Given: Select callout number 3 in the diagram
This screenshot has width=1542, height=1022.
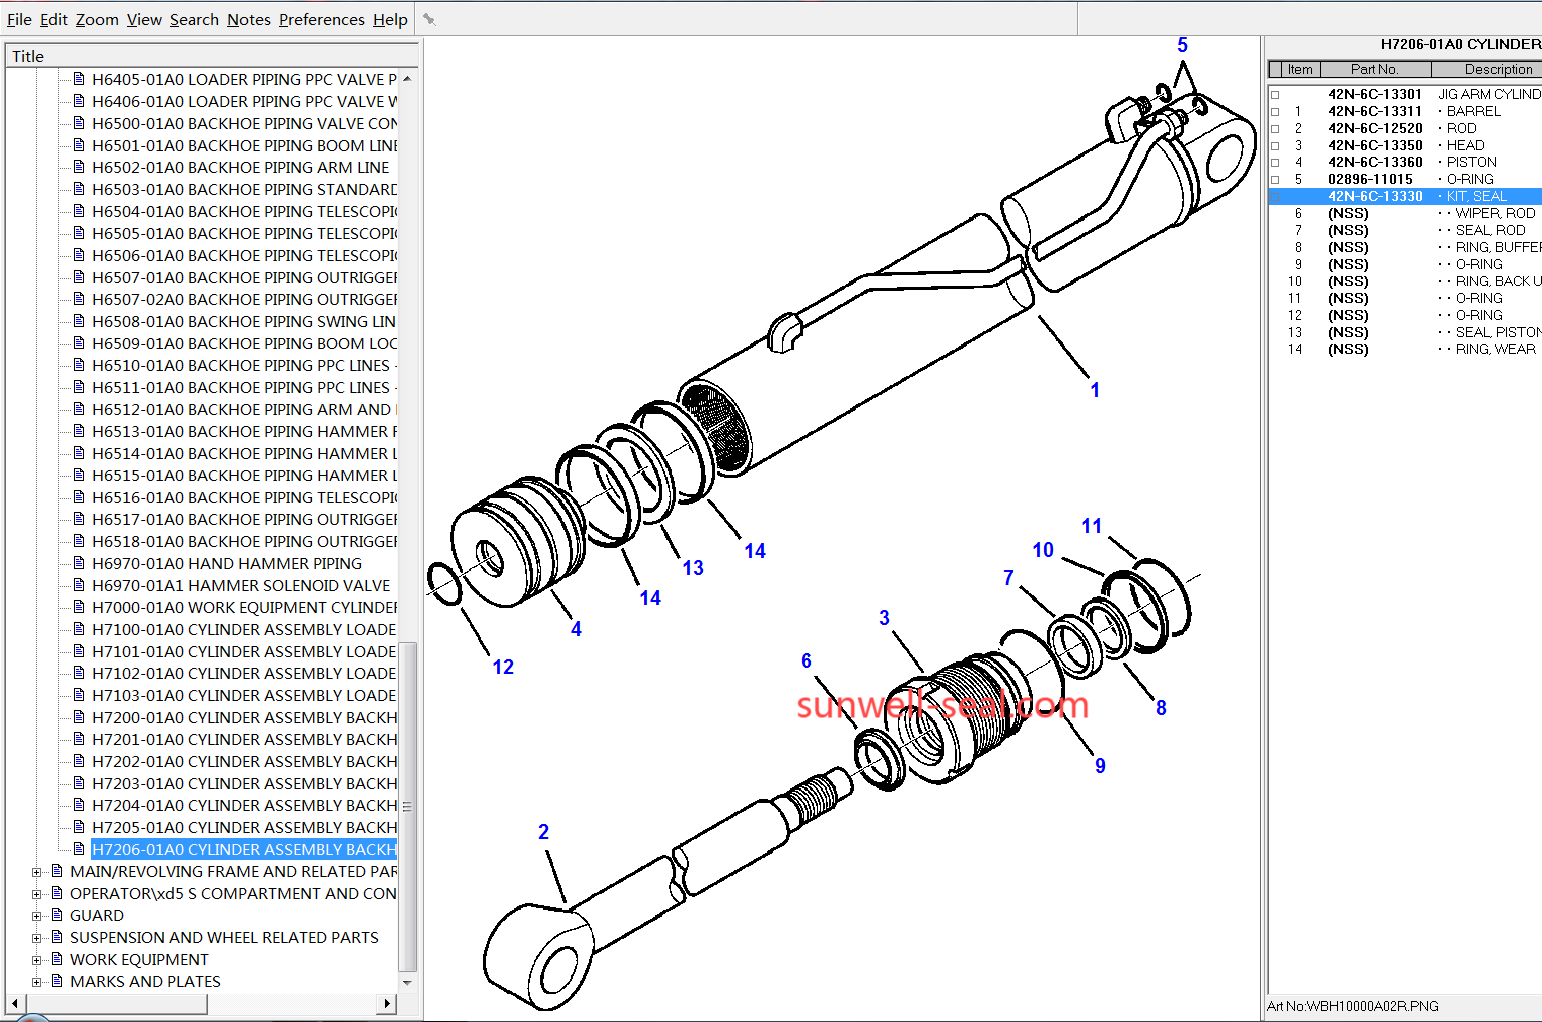Looking at the screenshot, I should [x=884, y=618].
